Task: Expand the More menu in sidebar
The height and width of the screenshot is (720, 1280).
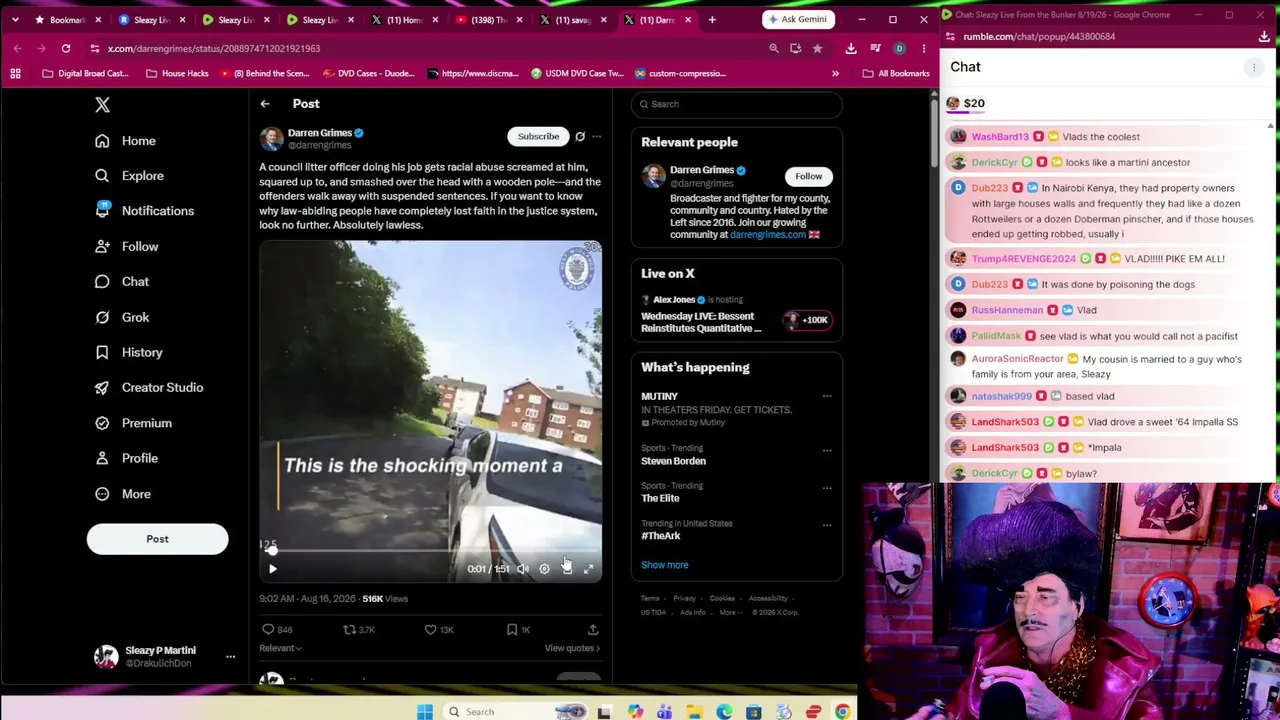Action: point(123,494)
